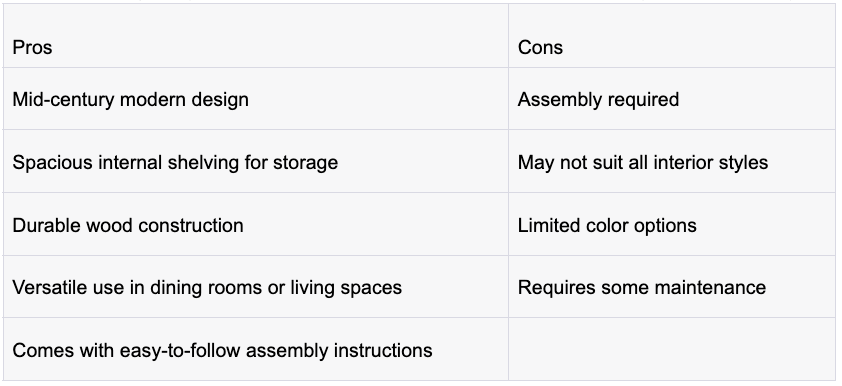The width and height of the screenshot is (842, 386).
Task: Select the Limited color options cell
Action: tap(672, 224)
